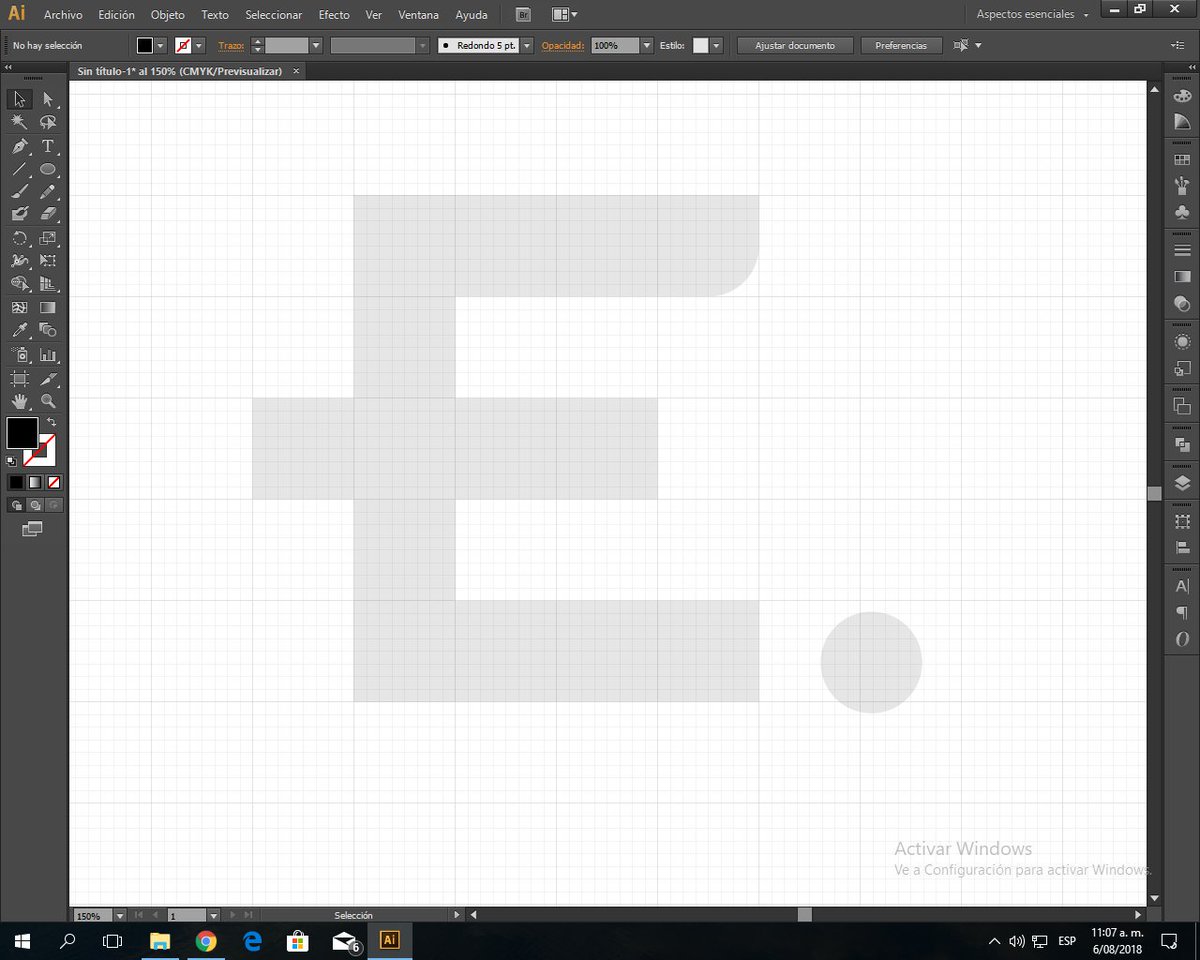Select the Shape Builder tool
This screenshot has width=1200, height=960.
pyautogui.click(x=19, y=284)
